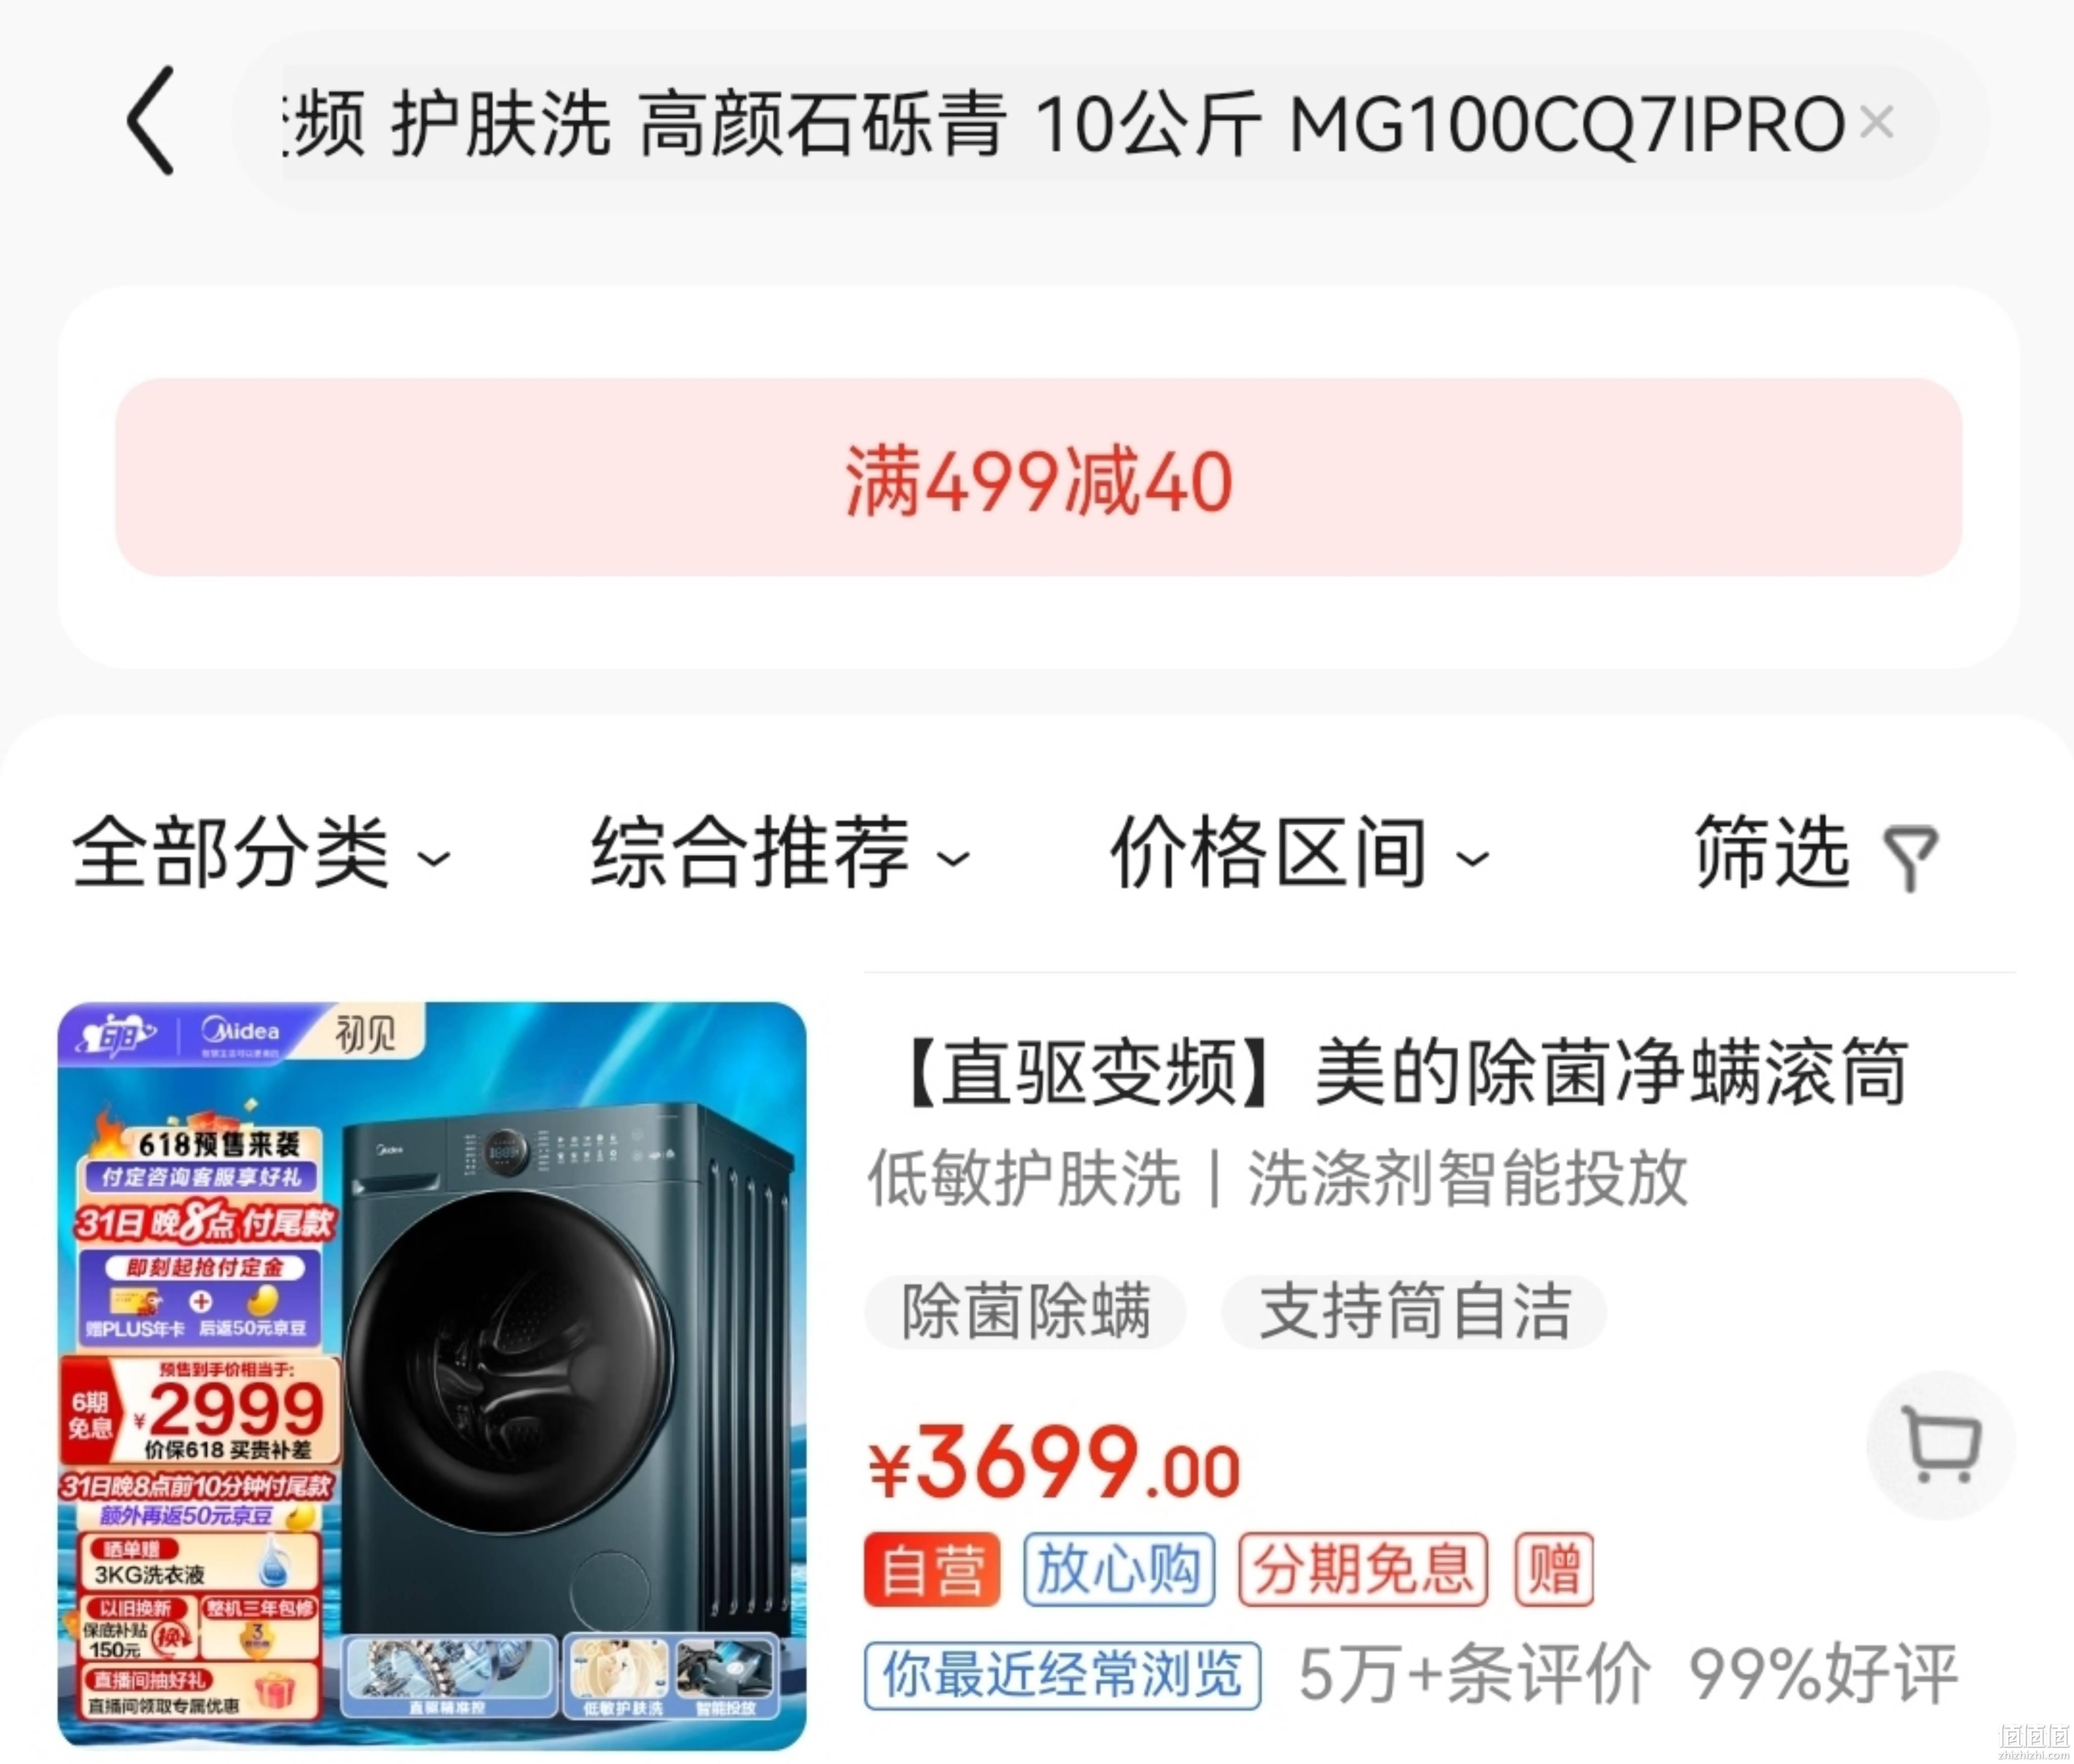Image resolution: width=2074 pixels, height=1764 pixels.
Task: Tap the 放心购 badge
Action: tap(1118, 1569)
